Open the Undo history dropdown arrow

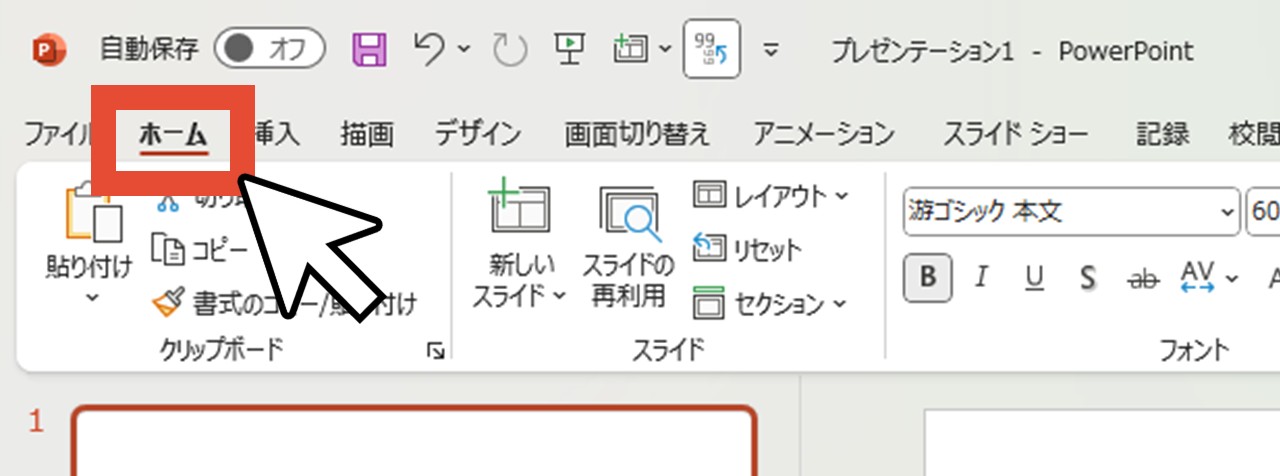coord(464,49)
